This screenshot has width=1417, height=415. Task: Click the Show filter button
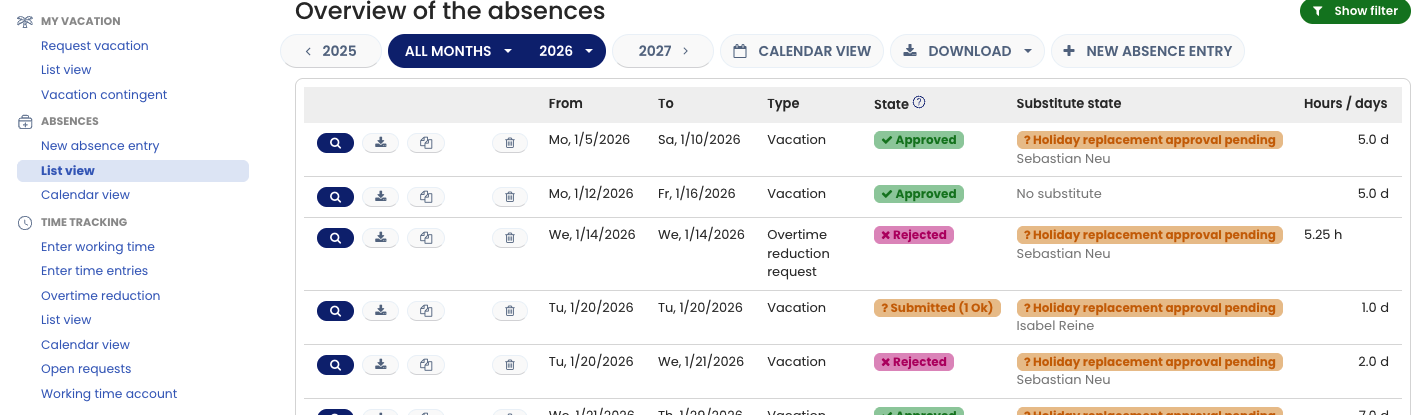tap(1355, 11)
